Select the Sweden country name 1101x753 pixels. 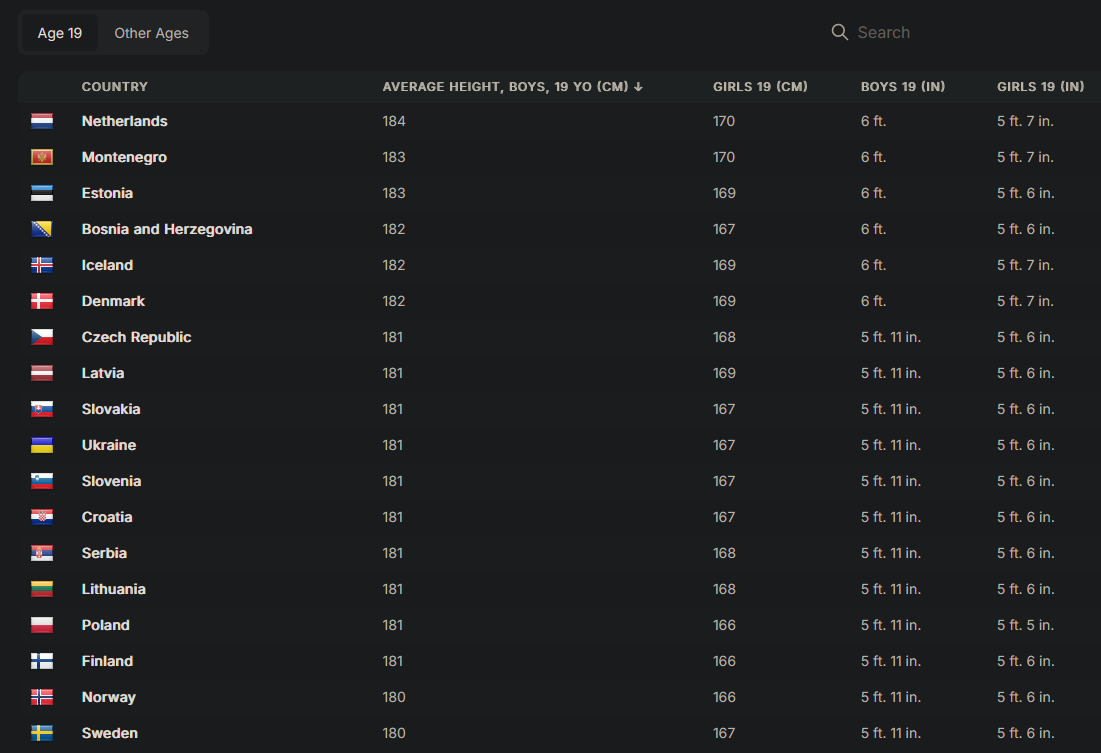(110, 733)
